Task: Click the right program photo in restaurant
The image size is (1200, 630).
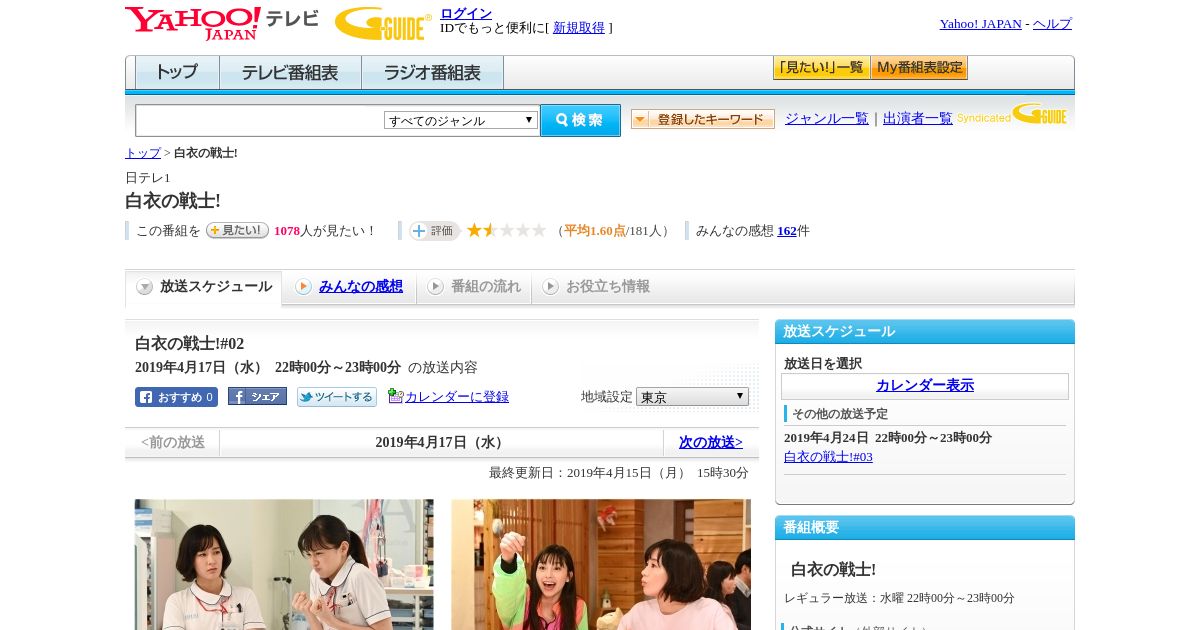Action: [x=601, y=564]
